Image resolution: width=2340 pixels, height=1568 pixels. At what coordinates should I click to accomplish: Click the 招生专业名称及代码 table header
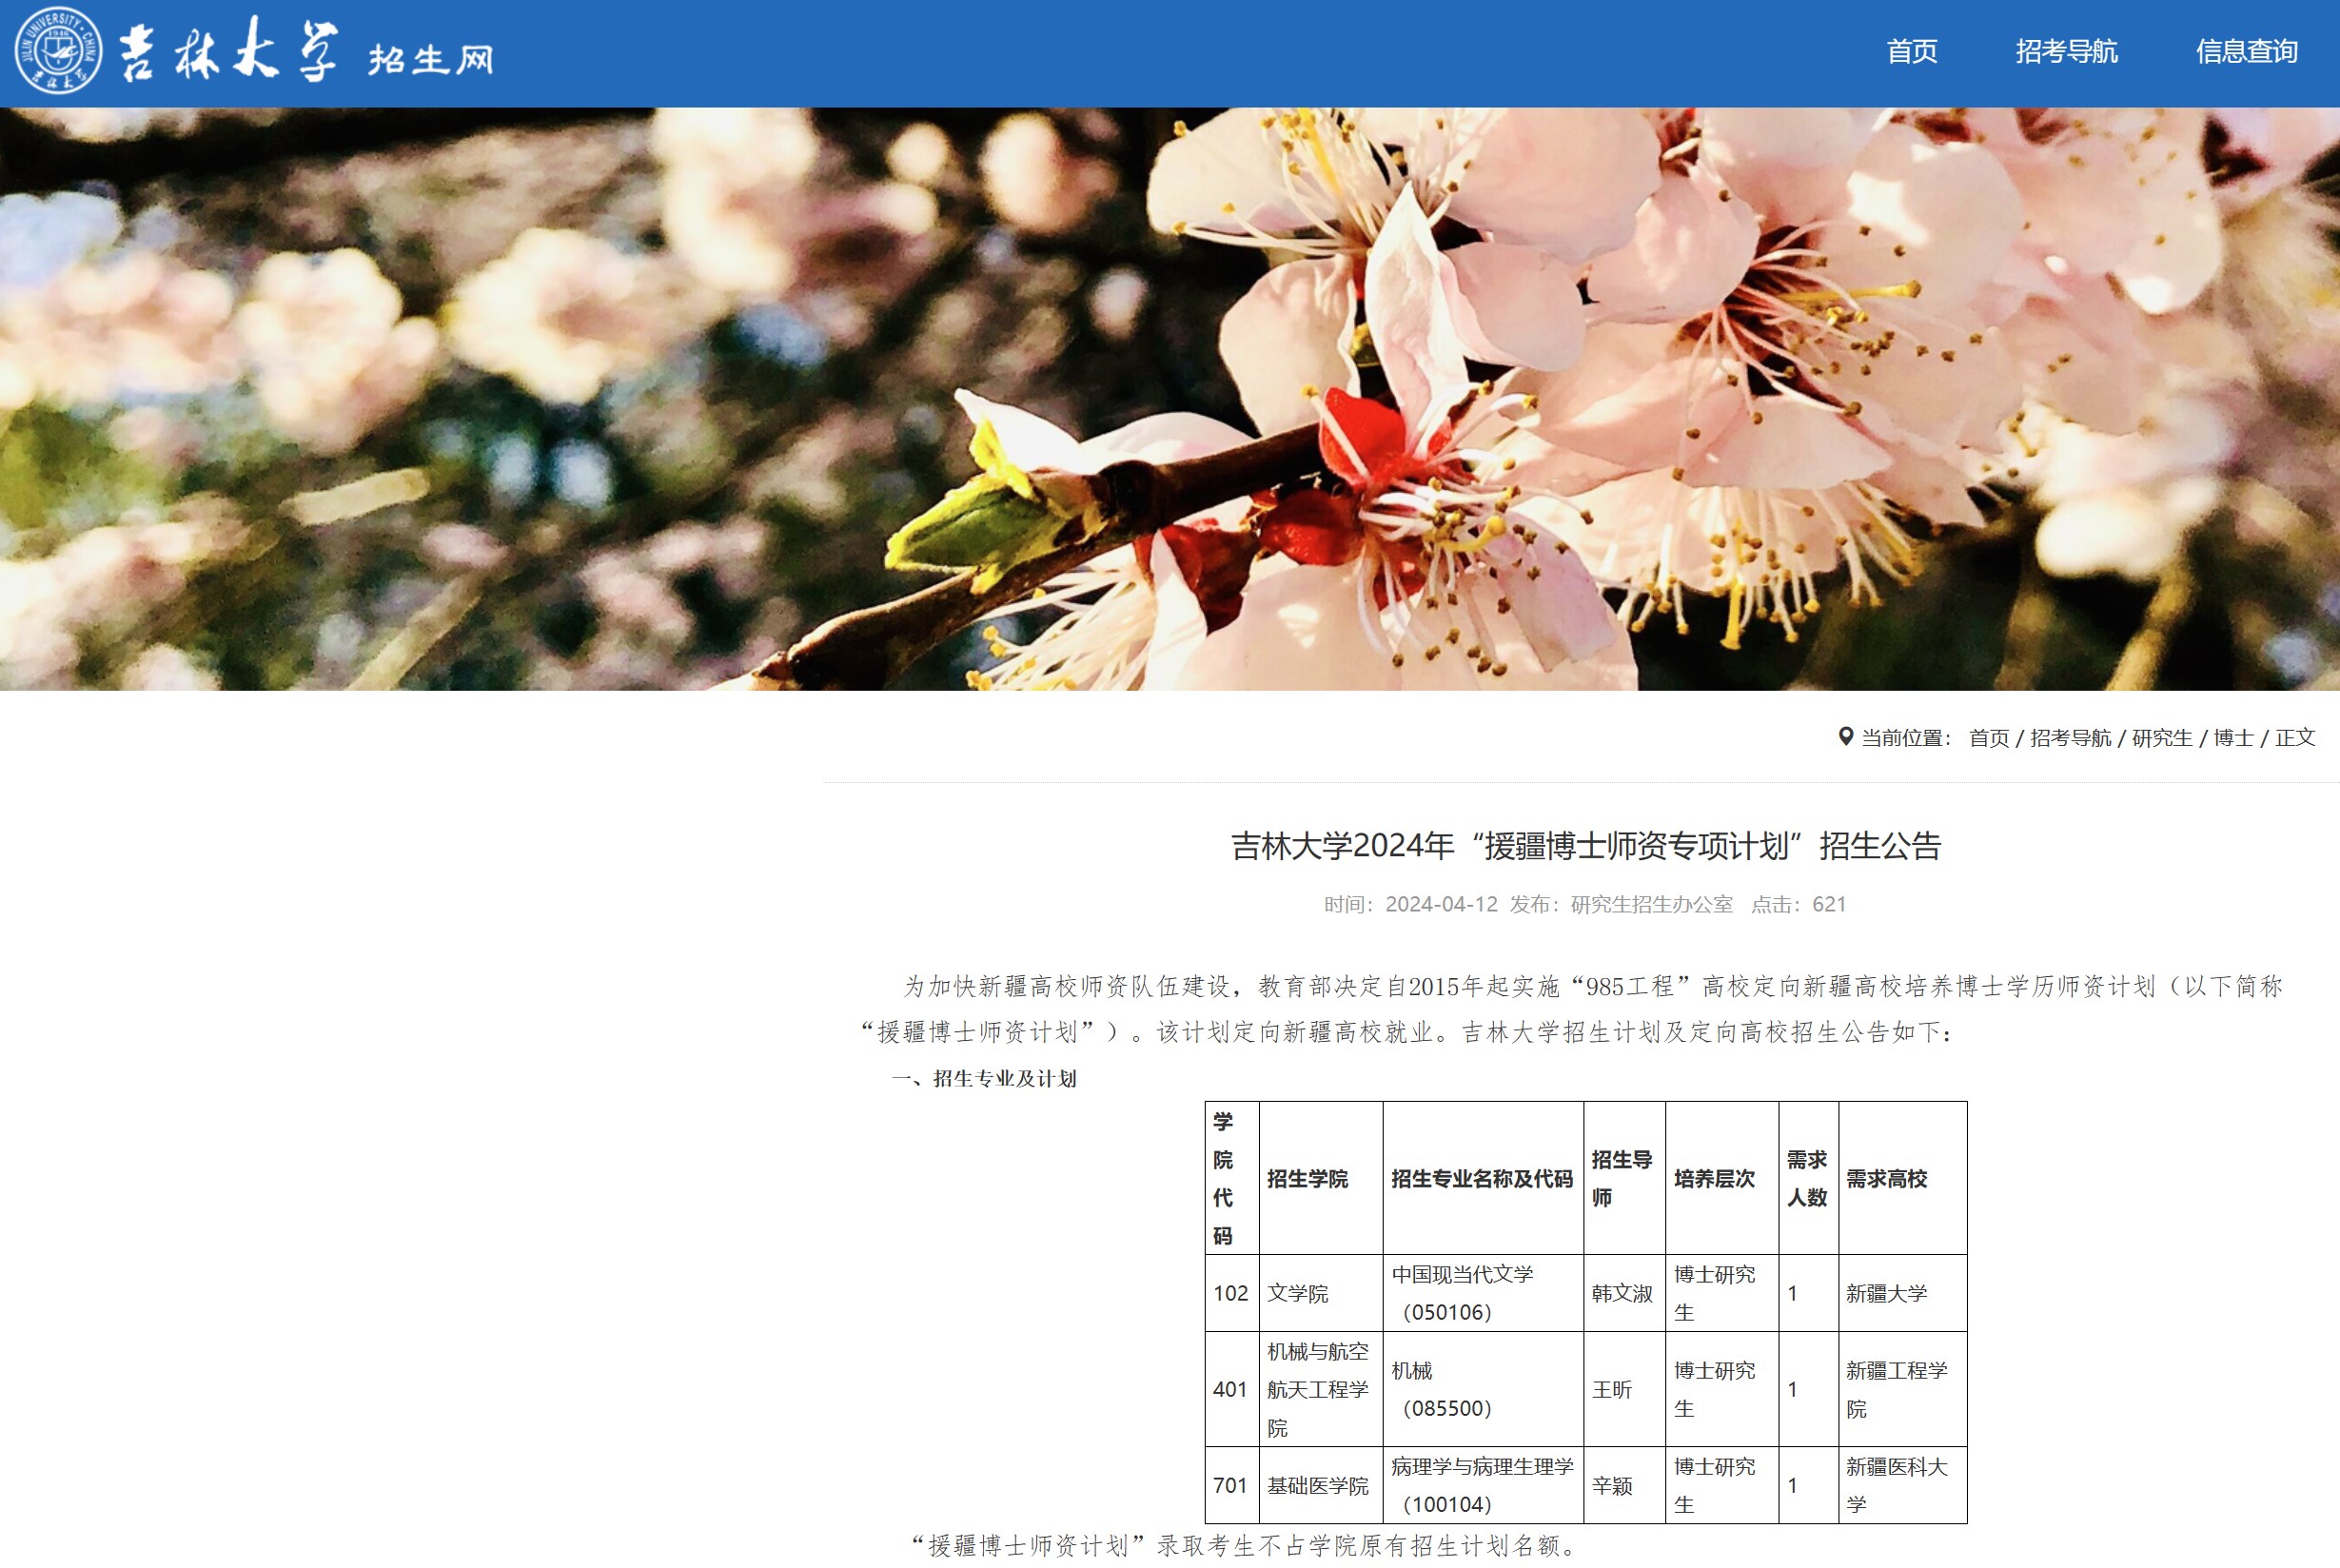1482,1178
